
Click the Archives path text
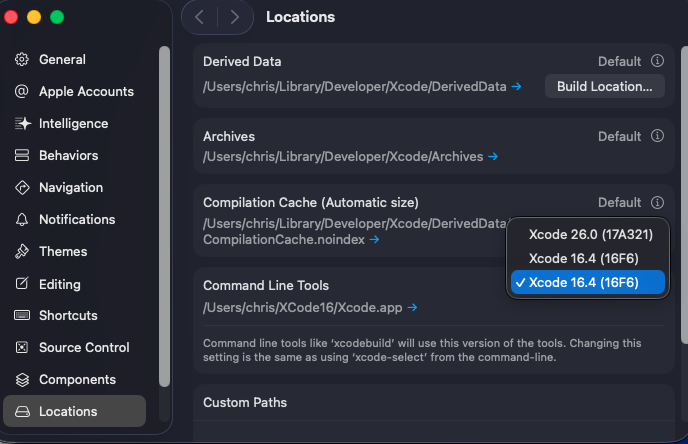pos(343,156)
